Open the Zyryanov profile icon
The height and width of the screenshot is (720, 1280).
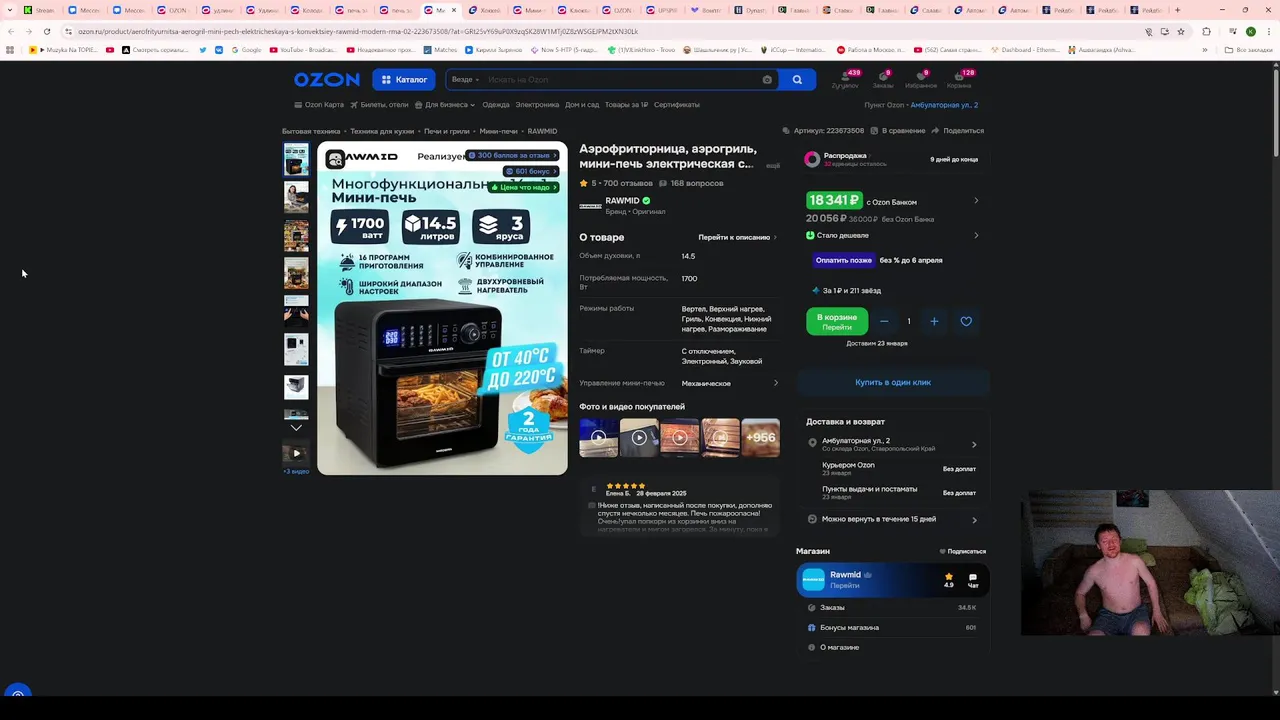click(845, 79)
